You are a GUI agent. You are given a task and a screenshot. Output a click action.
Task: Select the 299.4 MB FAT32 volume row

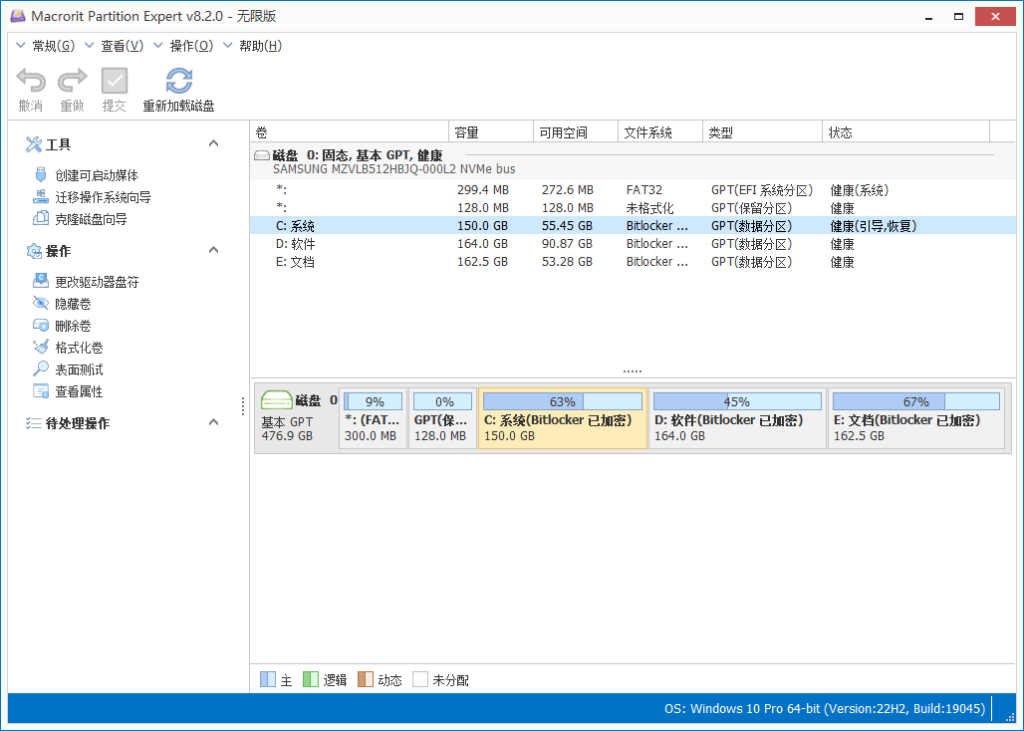click(633, 189)
